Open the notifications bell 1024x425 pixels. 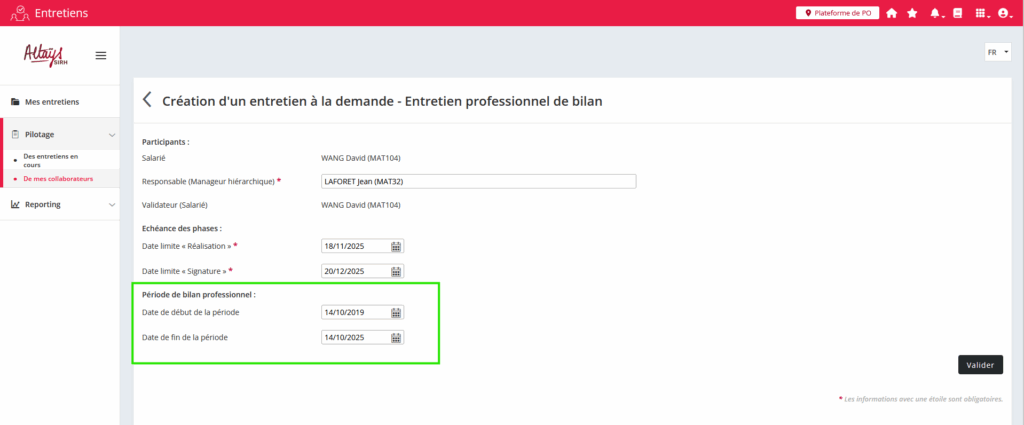[x=936, y=13]
